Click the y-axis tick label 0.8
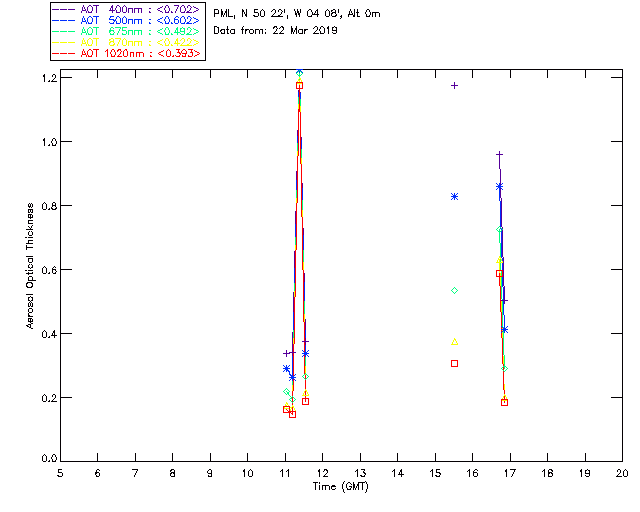Viewport: 640px width, 512px height. click(49, 205)
